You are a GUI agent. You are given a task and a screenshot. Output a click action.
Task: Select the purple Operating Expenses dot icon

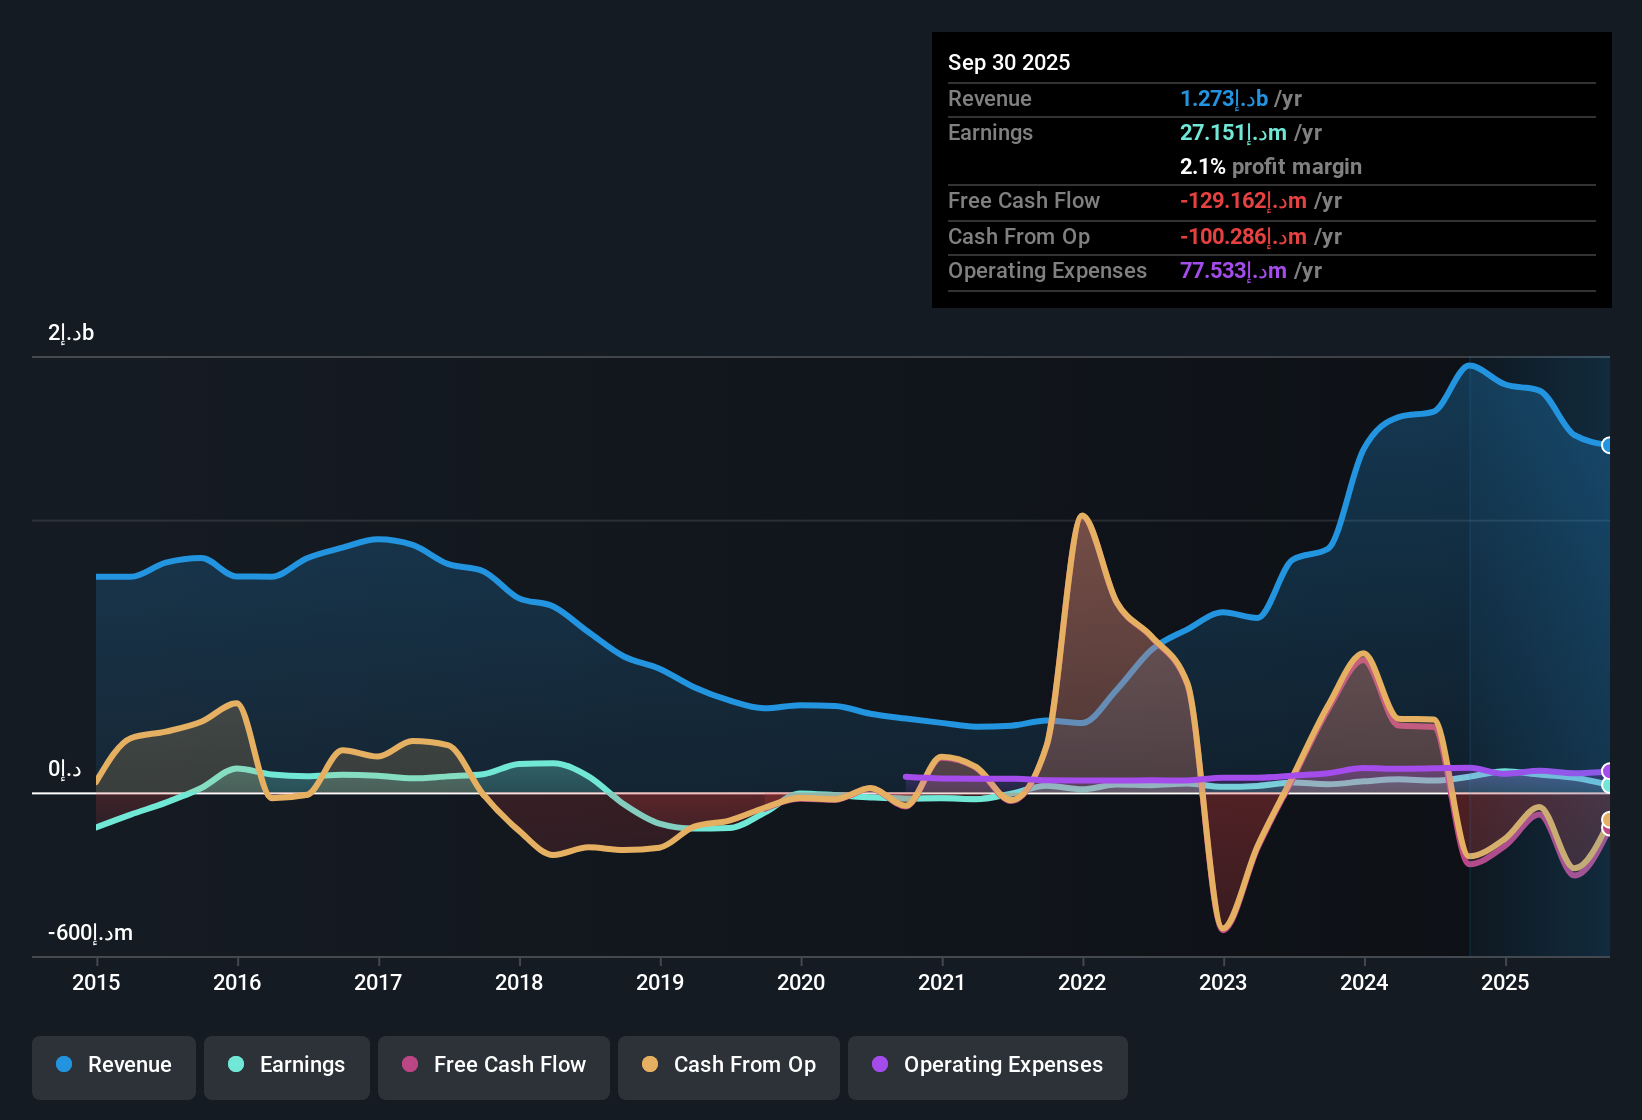click(879, 1065)
